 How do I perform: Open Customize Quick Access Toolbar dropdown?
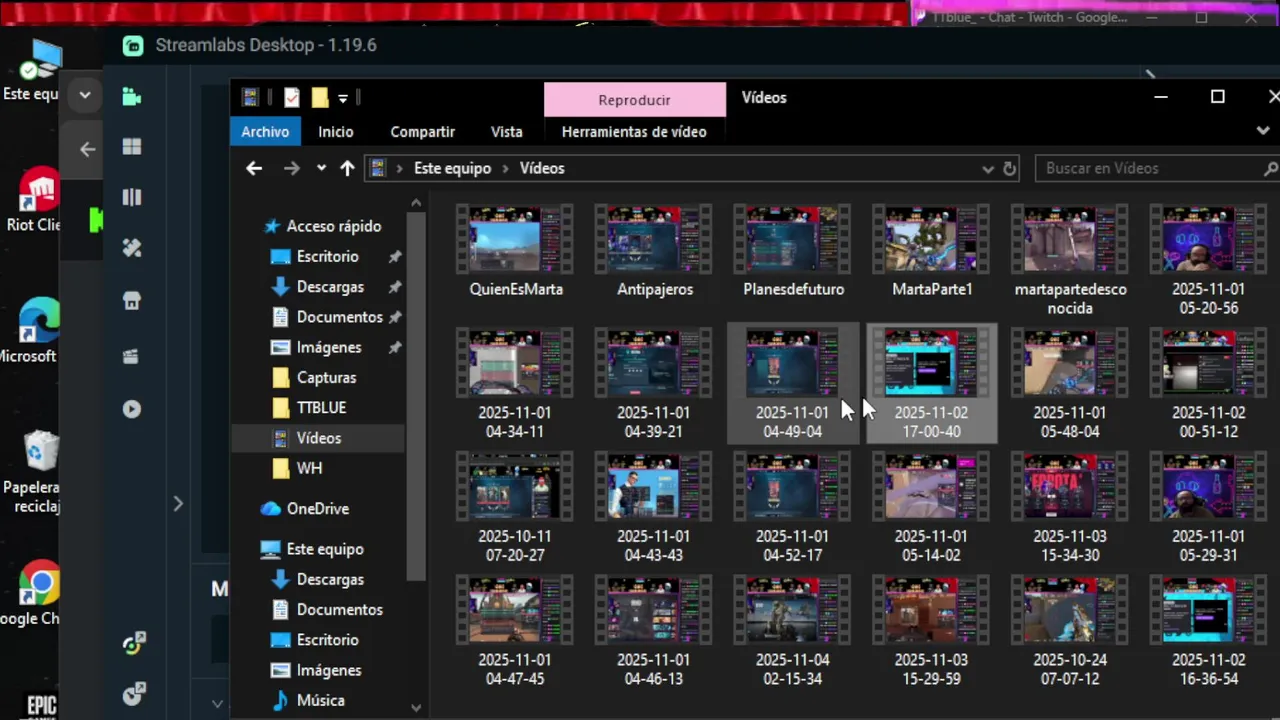pyautogui.click(x=342, y=98)
